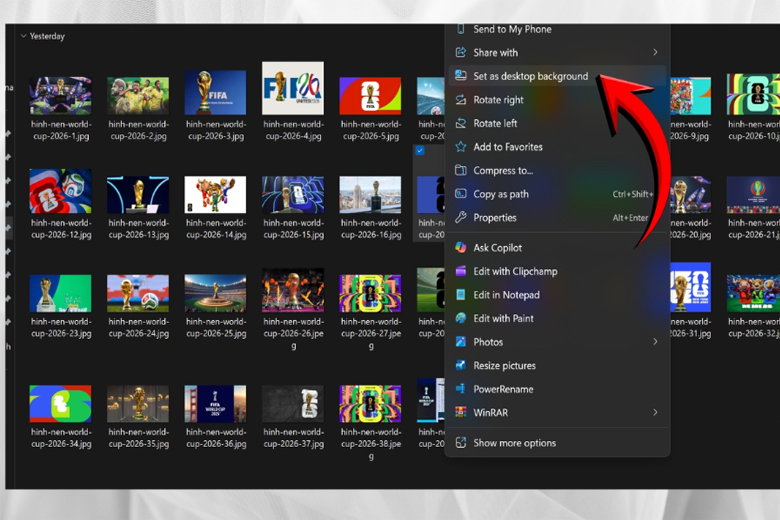Viewport: 780px width, 520px height.
Task: Select thumbnail hinh-nen-world-cup-2026-35.jpg
Action: click(138, 404)
